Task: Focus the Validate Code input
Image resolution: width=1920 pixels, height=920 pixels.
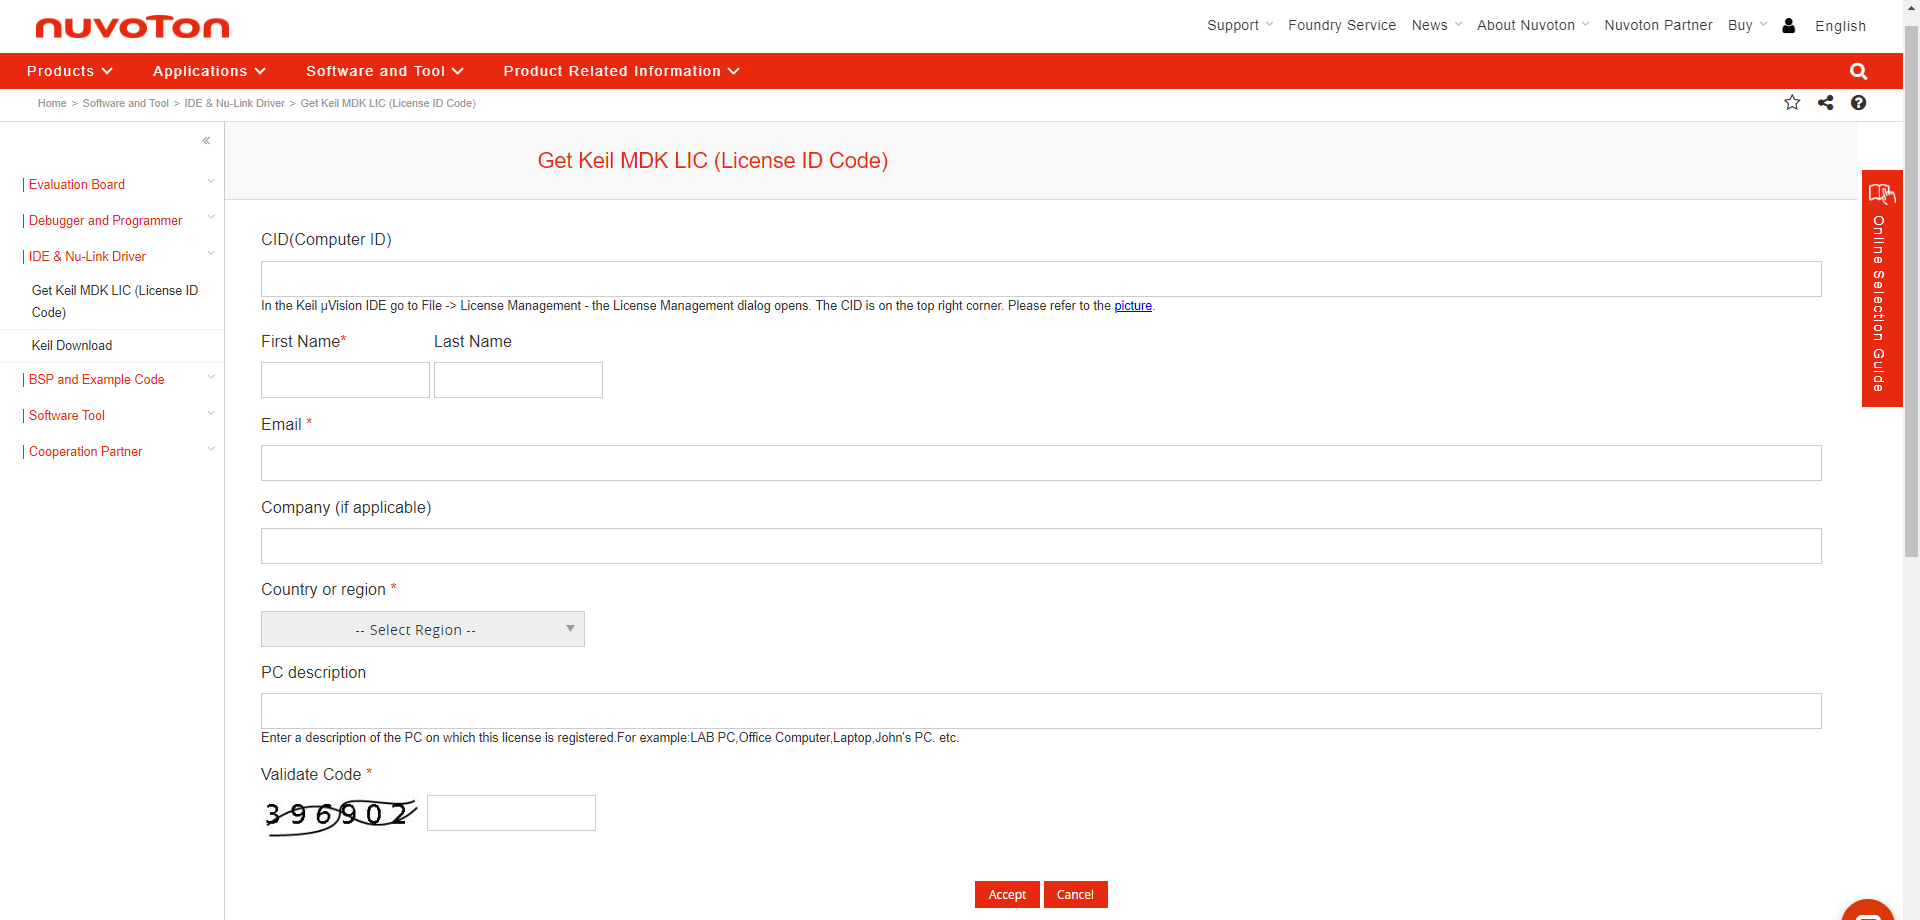Action: point(511,813)
